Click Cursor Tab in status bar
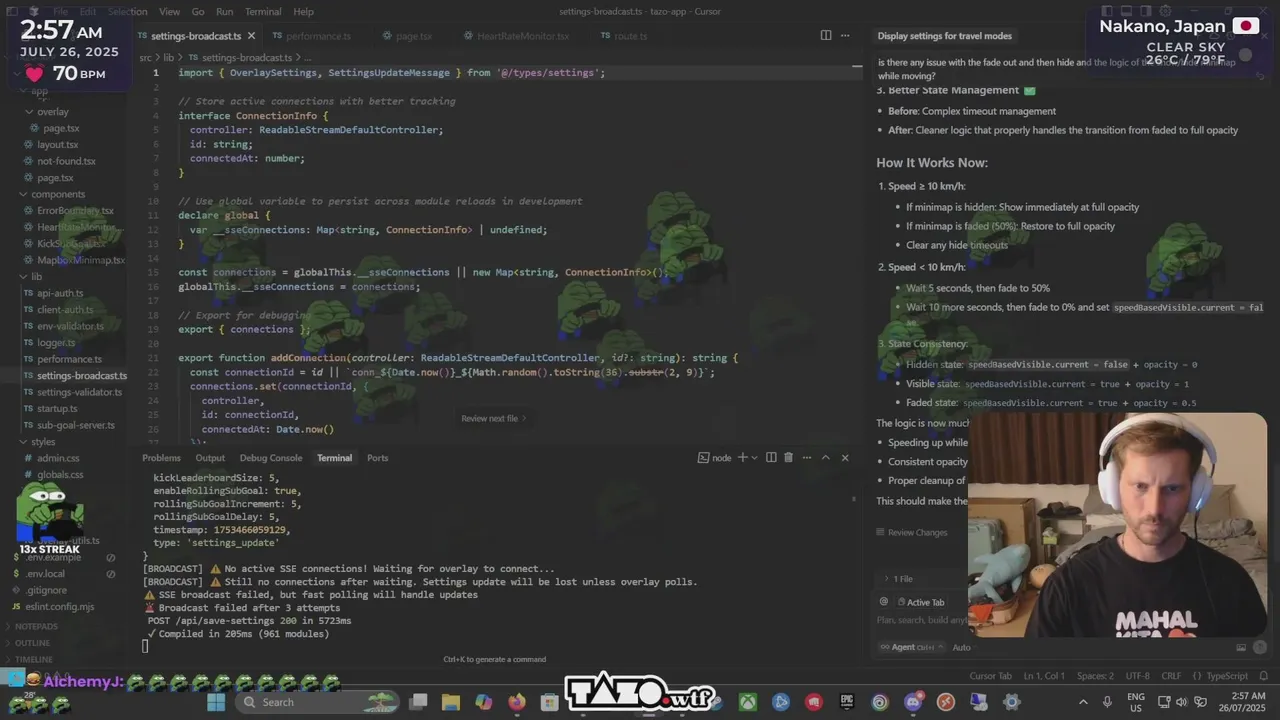The image size is (1280, 720). click(990, 676)
